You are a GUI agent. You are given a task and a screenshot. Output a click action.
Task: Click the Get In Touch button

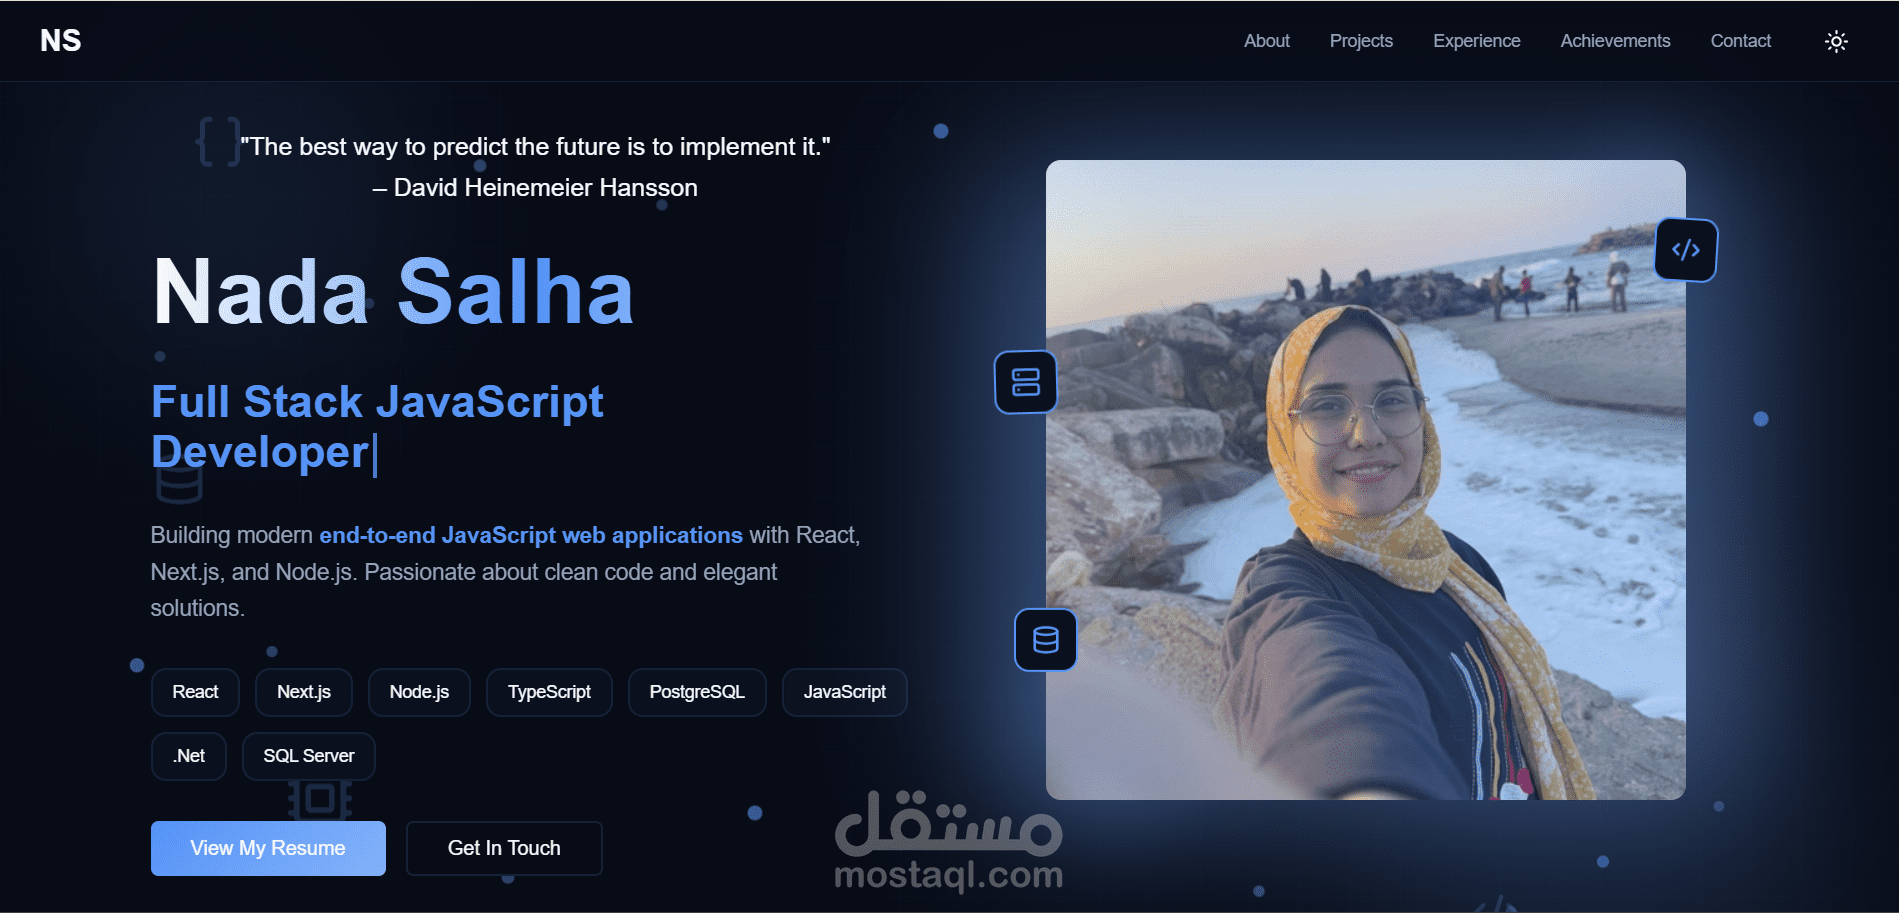[x=504, y=848]
